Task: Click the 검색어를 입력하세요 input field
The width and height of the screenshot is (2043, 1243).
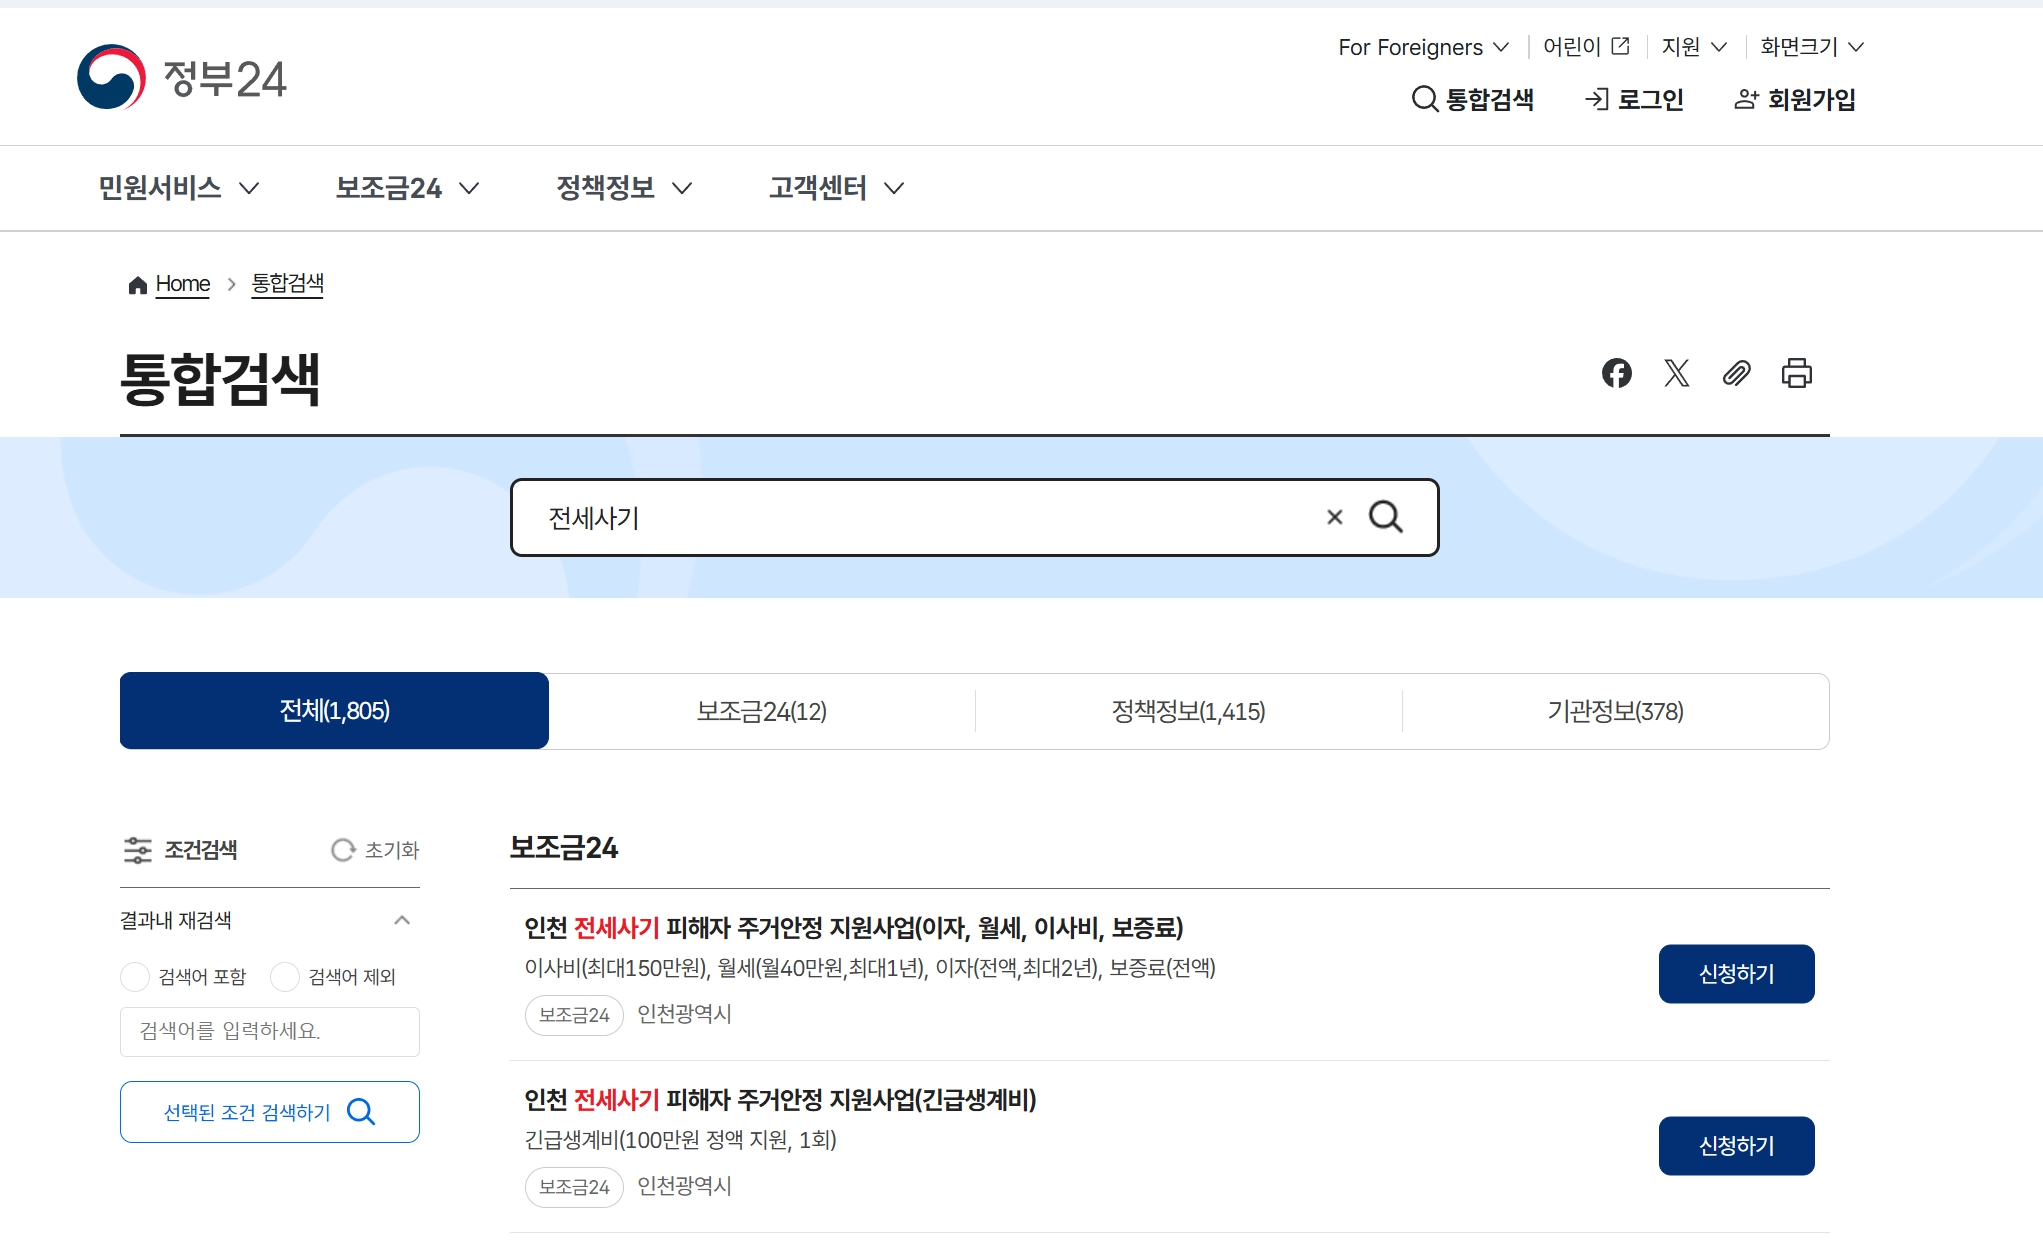Action: [x=269, y=1031]
